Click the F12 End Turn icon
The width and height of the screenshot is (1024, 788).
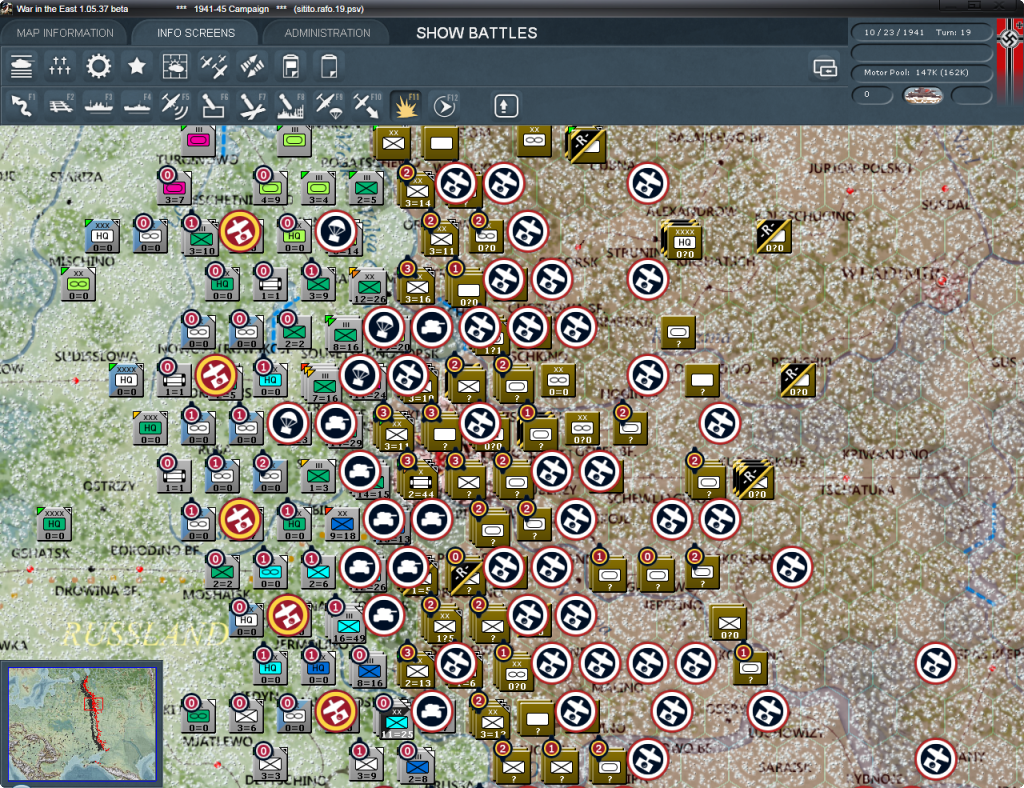click(x=444, y=105)
